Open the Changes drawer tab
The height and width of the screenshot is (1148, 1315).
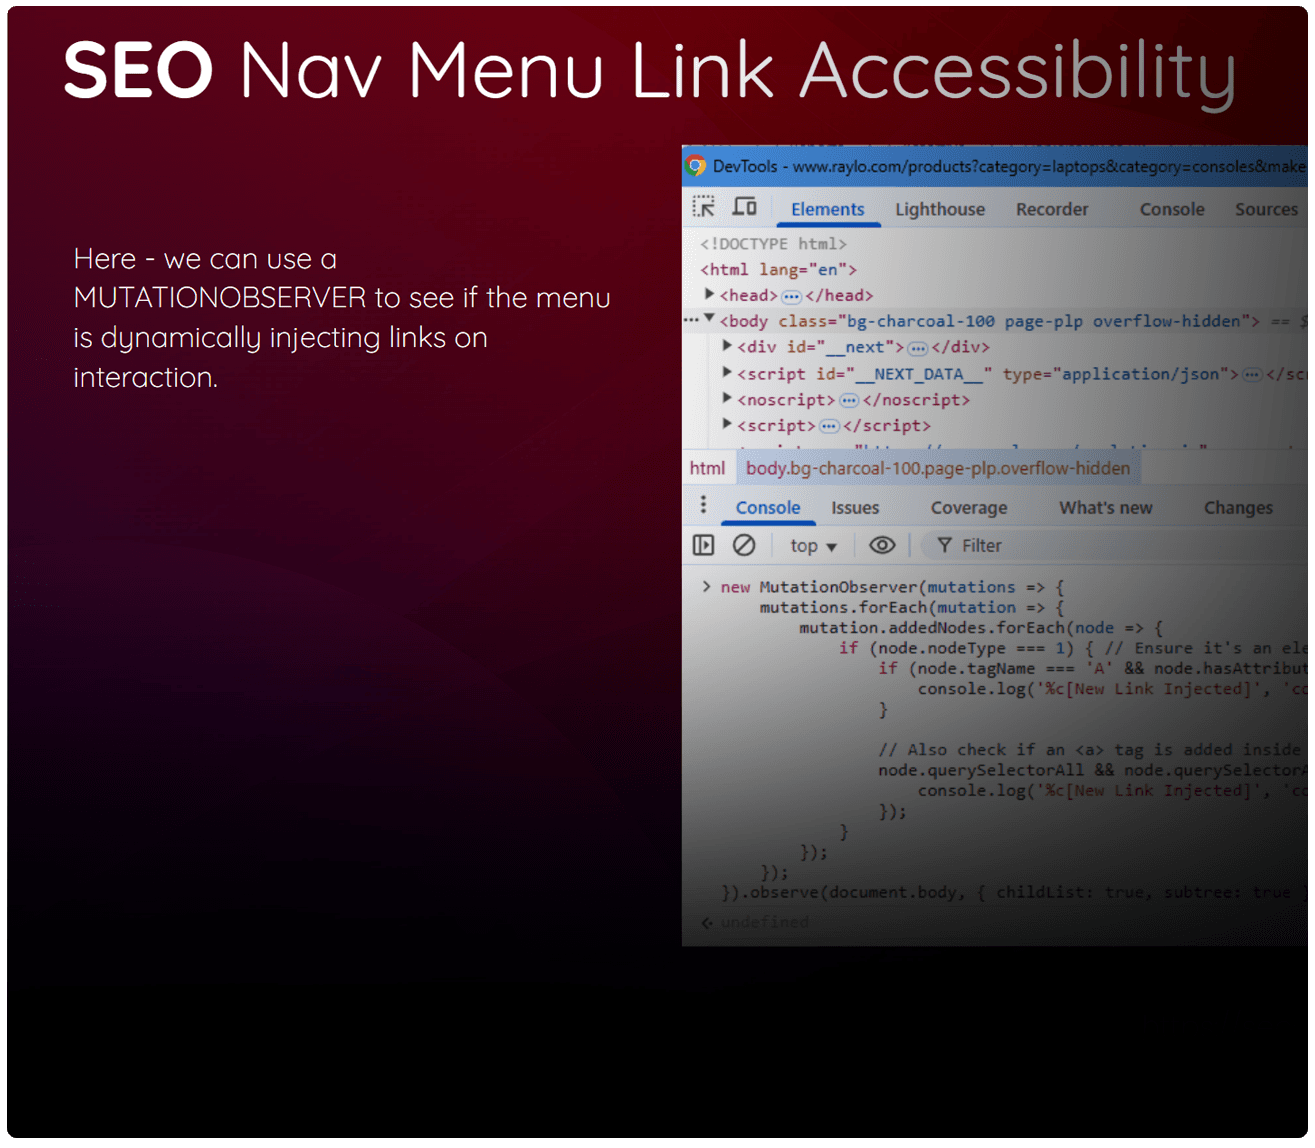(1238, 508)
